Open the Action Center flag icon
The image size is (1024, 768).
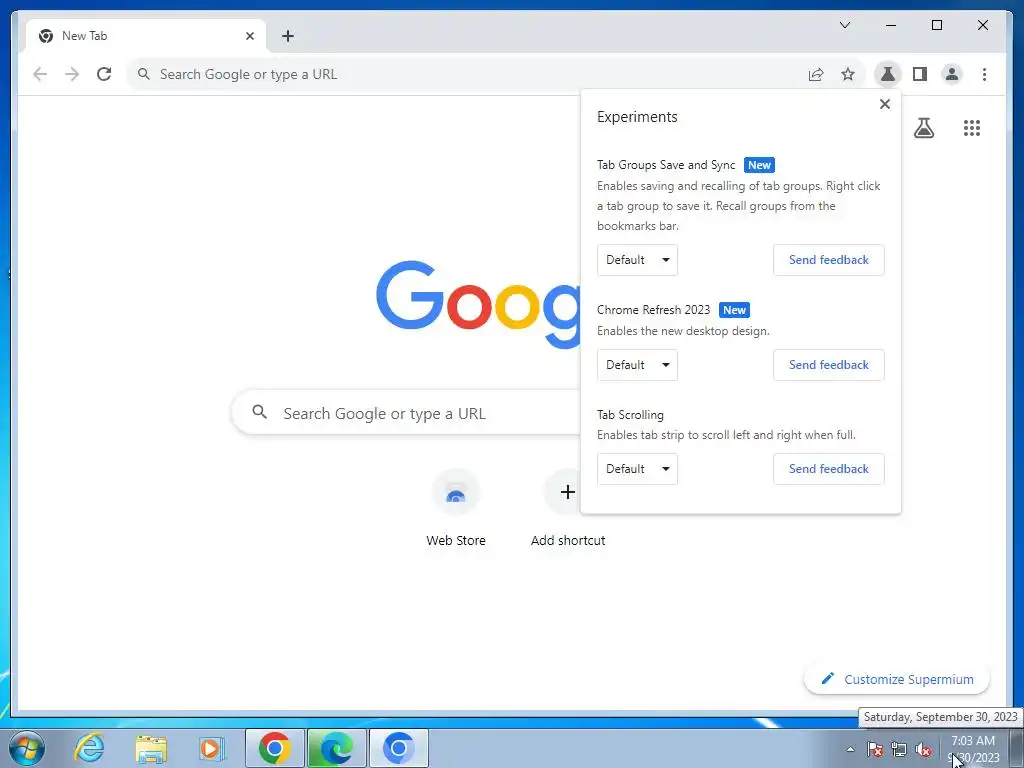click(875, 749)
